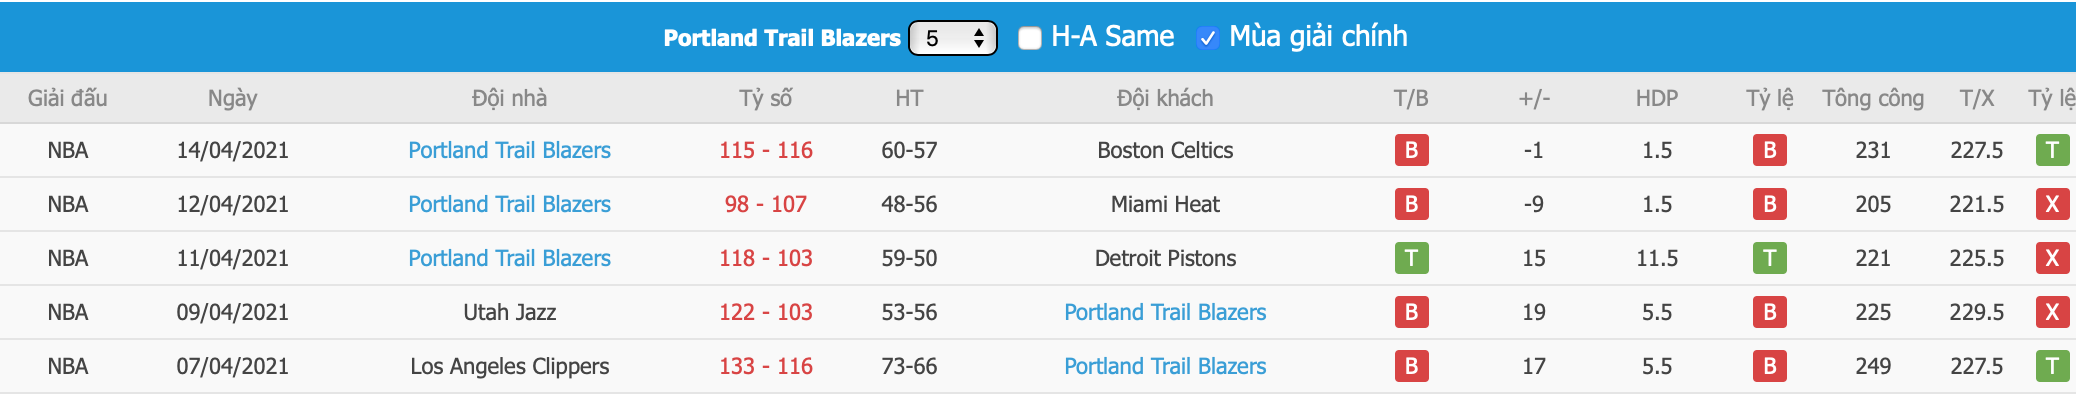The width and height of the screenshot is (2078, 404).
Task: Click the green T over/under badge on 14/04/2021 row
Action: click(2052, 150)
